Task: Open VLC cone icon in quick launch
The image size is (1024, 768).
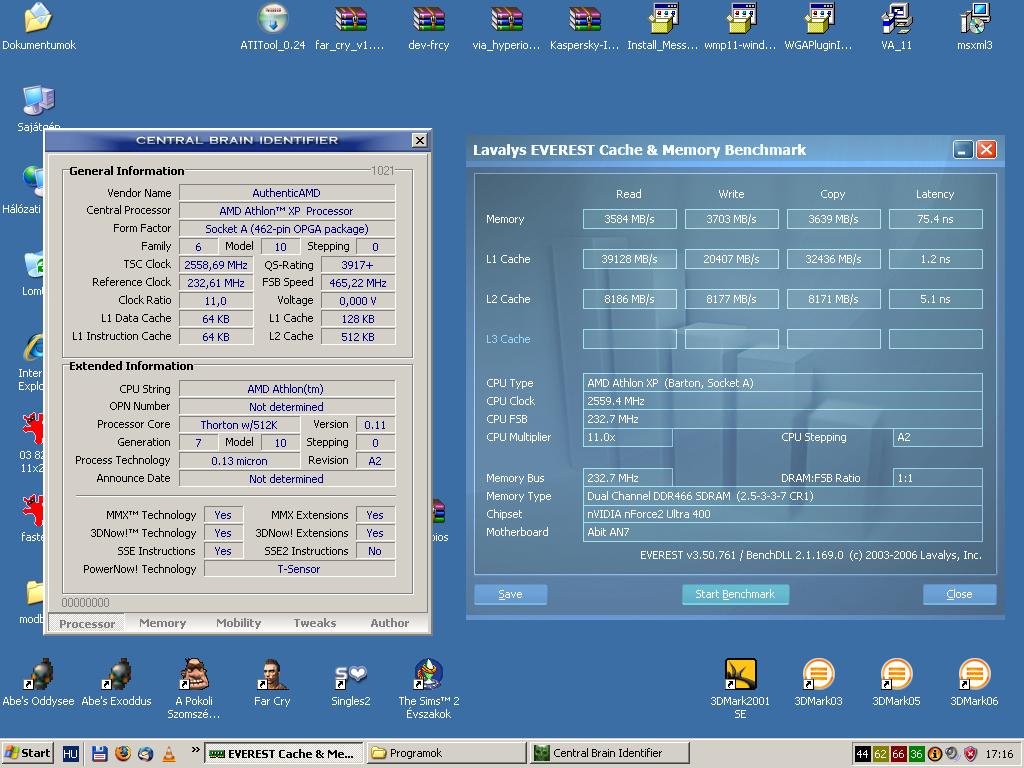Action: (x=168, y=754)
